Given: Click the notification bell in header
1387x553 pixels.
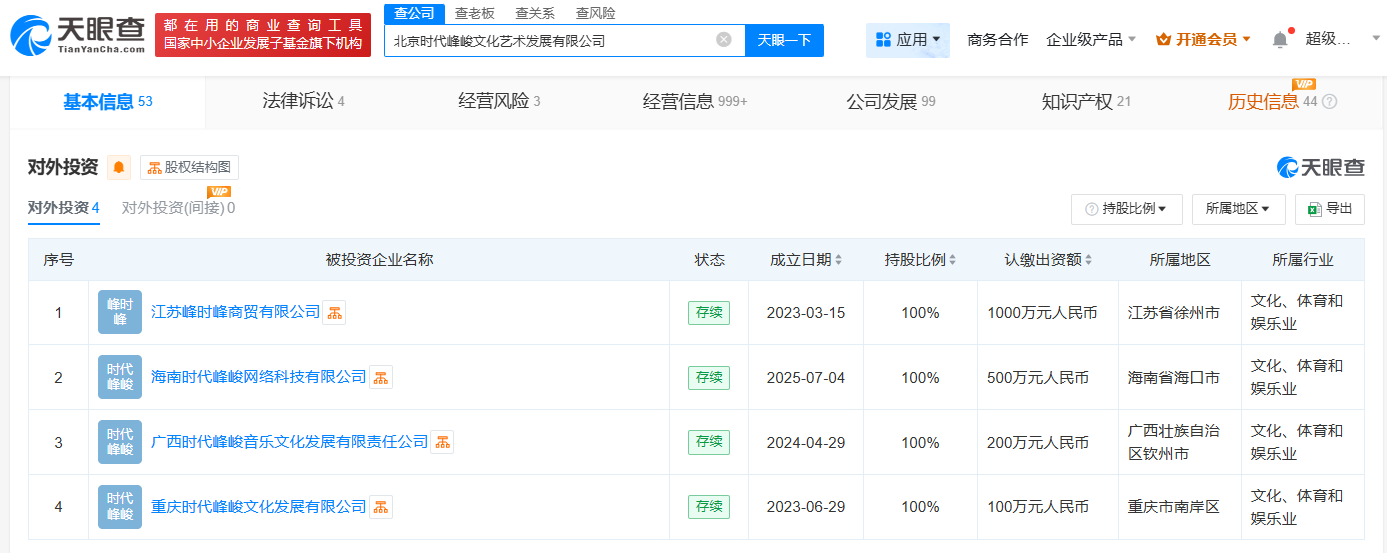Looking at the screenshot, I should [x=1280, y=40].
